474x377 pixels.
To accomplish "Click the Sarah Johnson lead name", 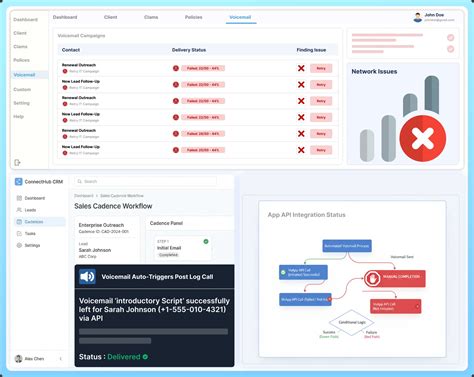I will [95, 250].
